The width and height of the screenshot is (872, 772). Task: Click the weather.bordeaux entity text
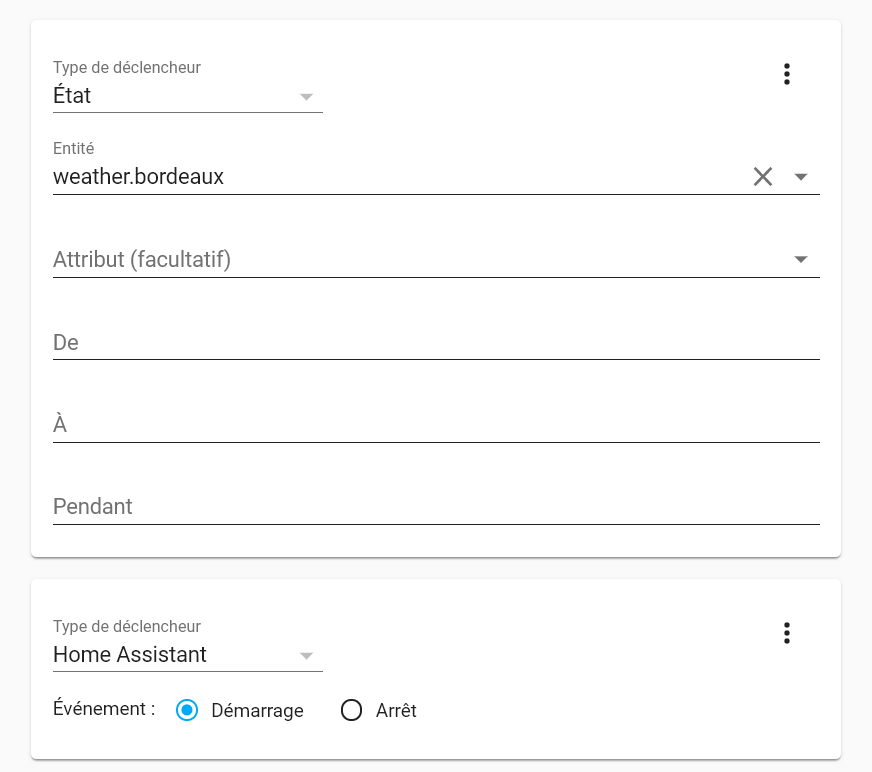pos(138,177)
